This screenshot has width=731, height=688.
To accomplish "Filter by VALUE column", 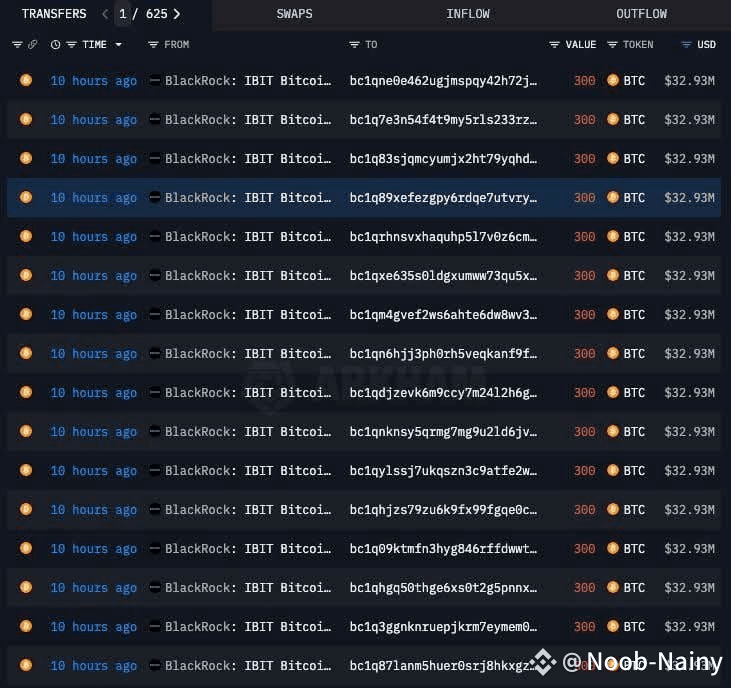I will point(554,45).
